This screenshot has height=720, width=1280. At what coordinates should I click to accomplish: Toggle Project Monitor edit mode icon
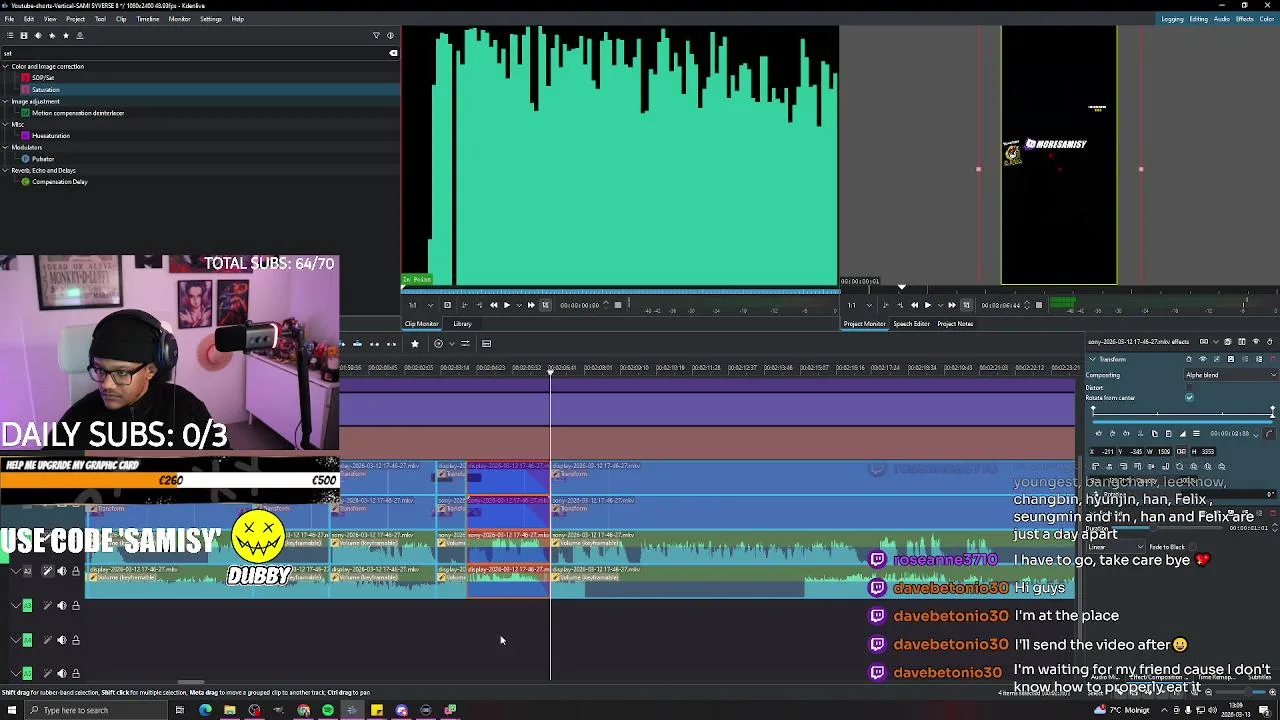point(967,305)
